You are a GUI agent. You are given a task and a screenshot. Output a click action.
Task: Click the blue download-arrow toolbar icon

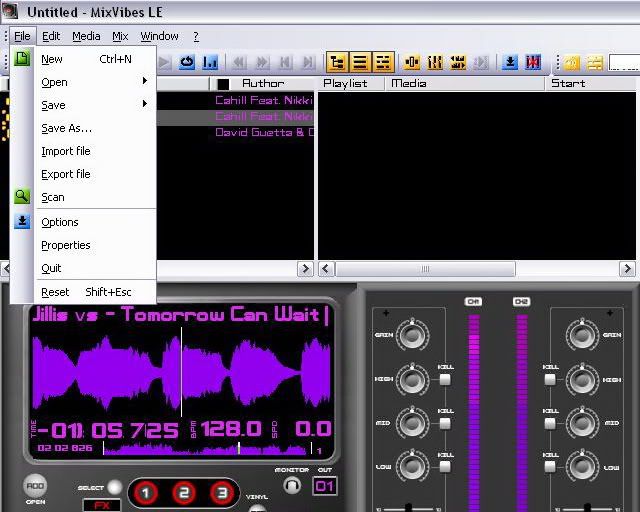coord(510,62)
